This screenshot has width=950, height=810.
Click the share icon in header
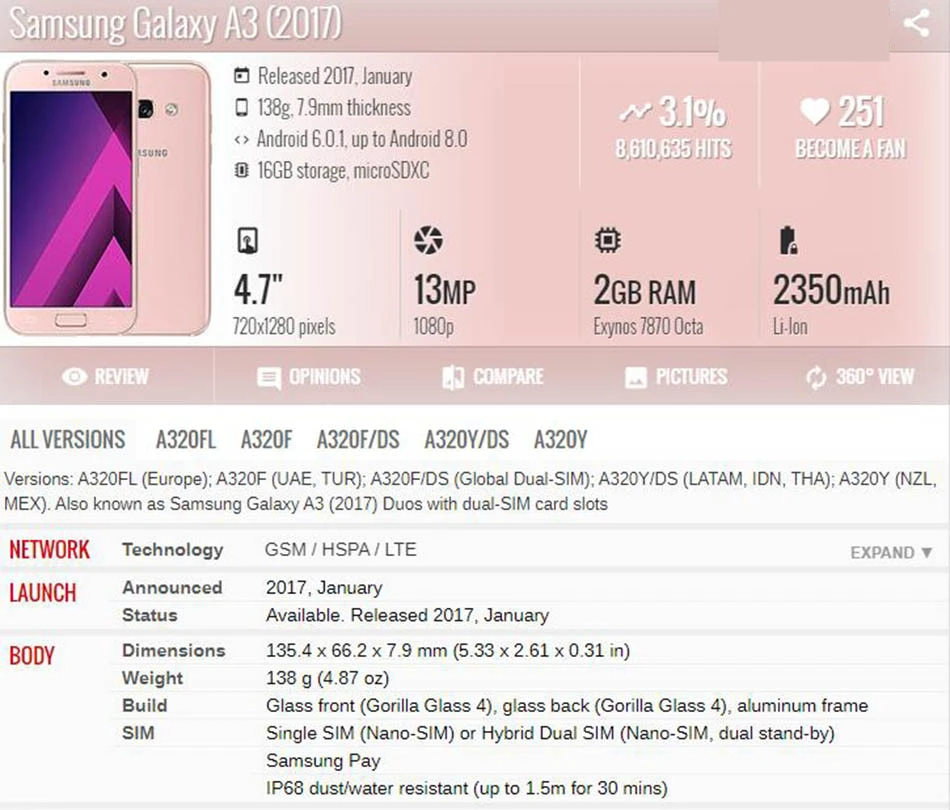point(916,23)
